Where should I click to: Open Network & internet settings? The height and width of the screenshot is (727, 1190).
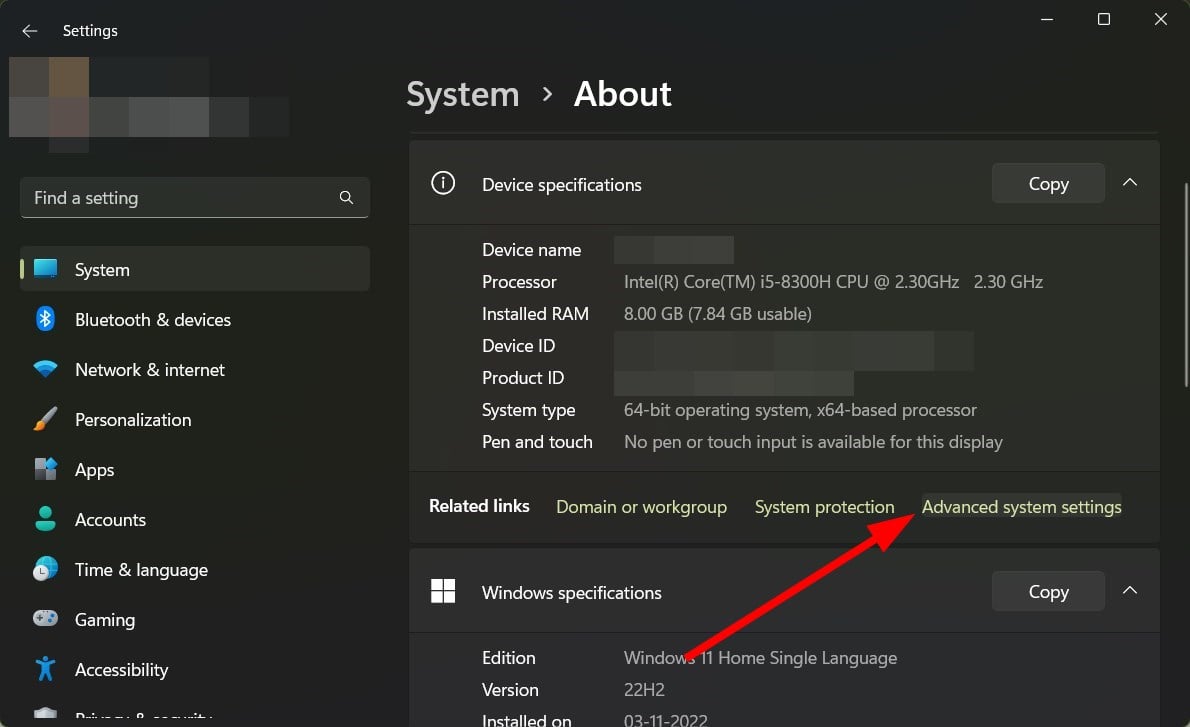[195, 370]
